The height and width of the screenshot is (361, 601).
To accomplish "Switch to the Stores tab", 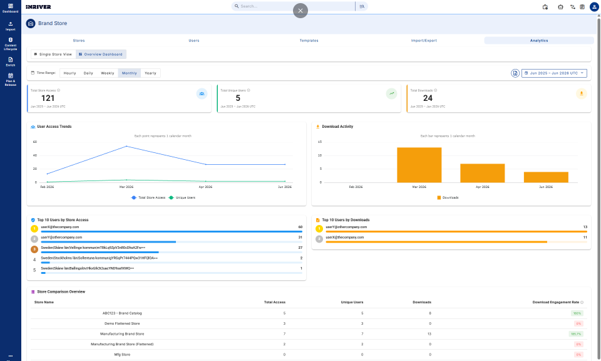I will pyautogui.click(x=79, y=41).
